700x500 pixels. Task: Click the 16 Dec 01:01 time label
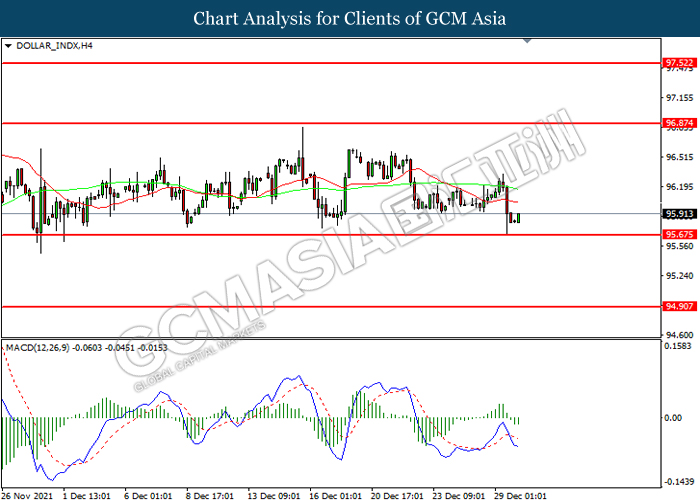click(335, 496)
